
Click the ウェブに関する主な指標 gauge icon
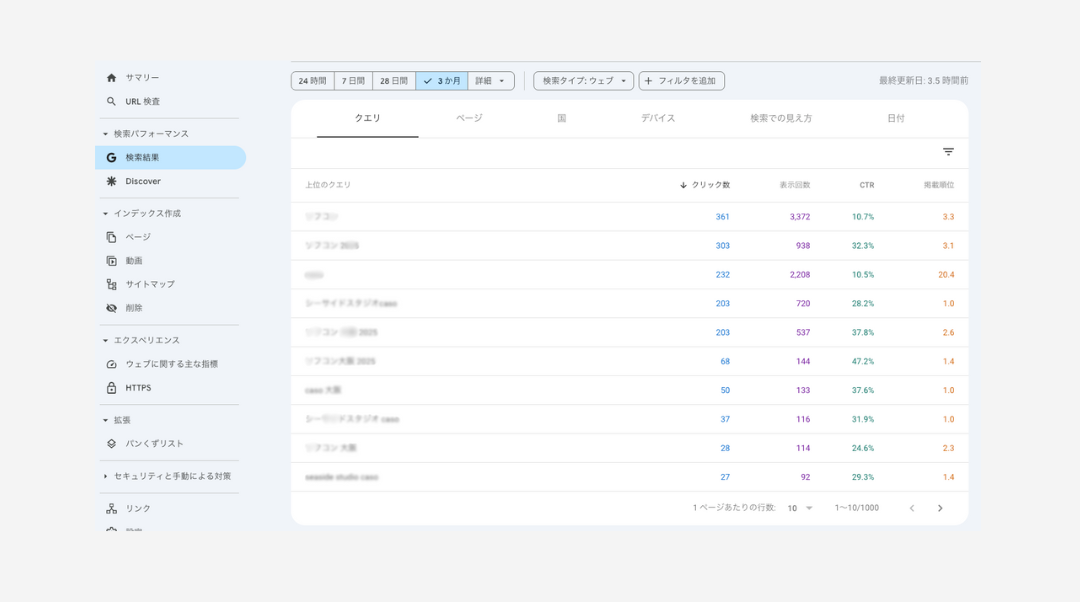coord(112,364)
